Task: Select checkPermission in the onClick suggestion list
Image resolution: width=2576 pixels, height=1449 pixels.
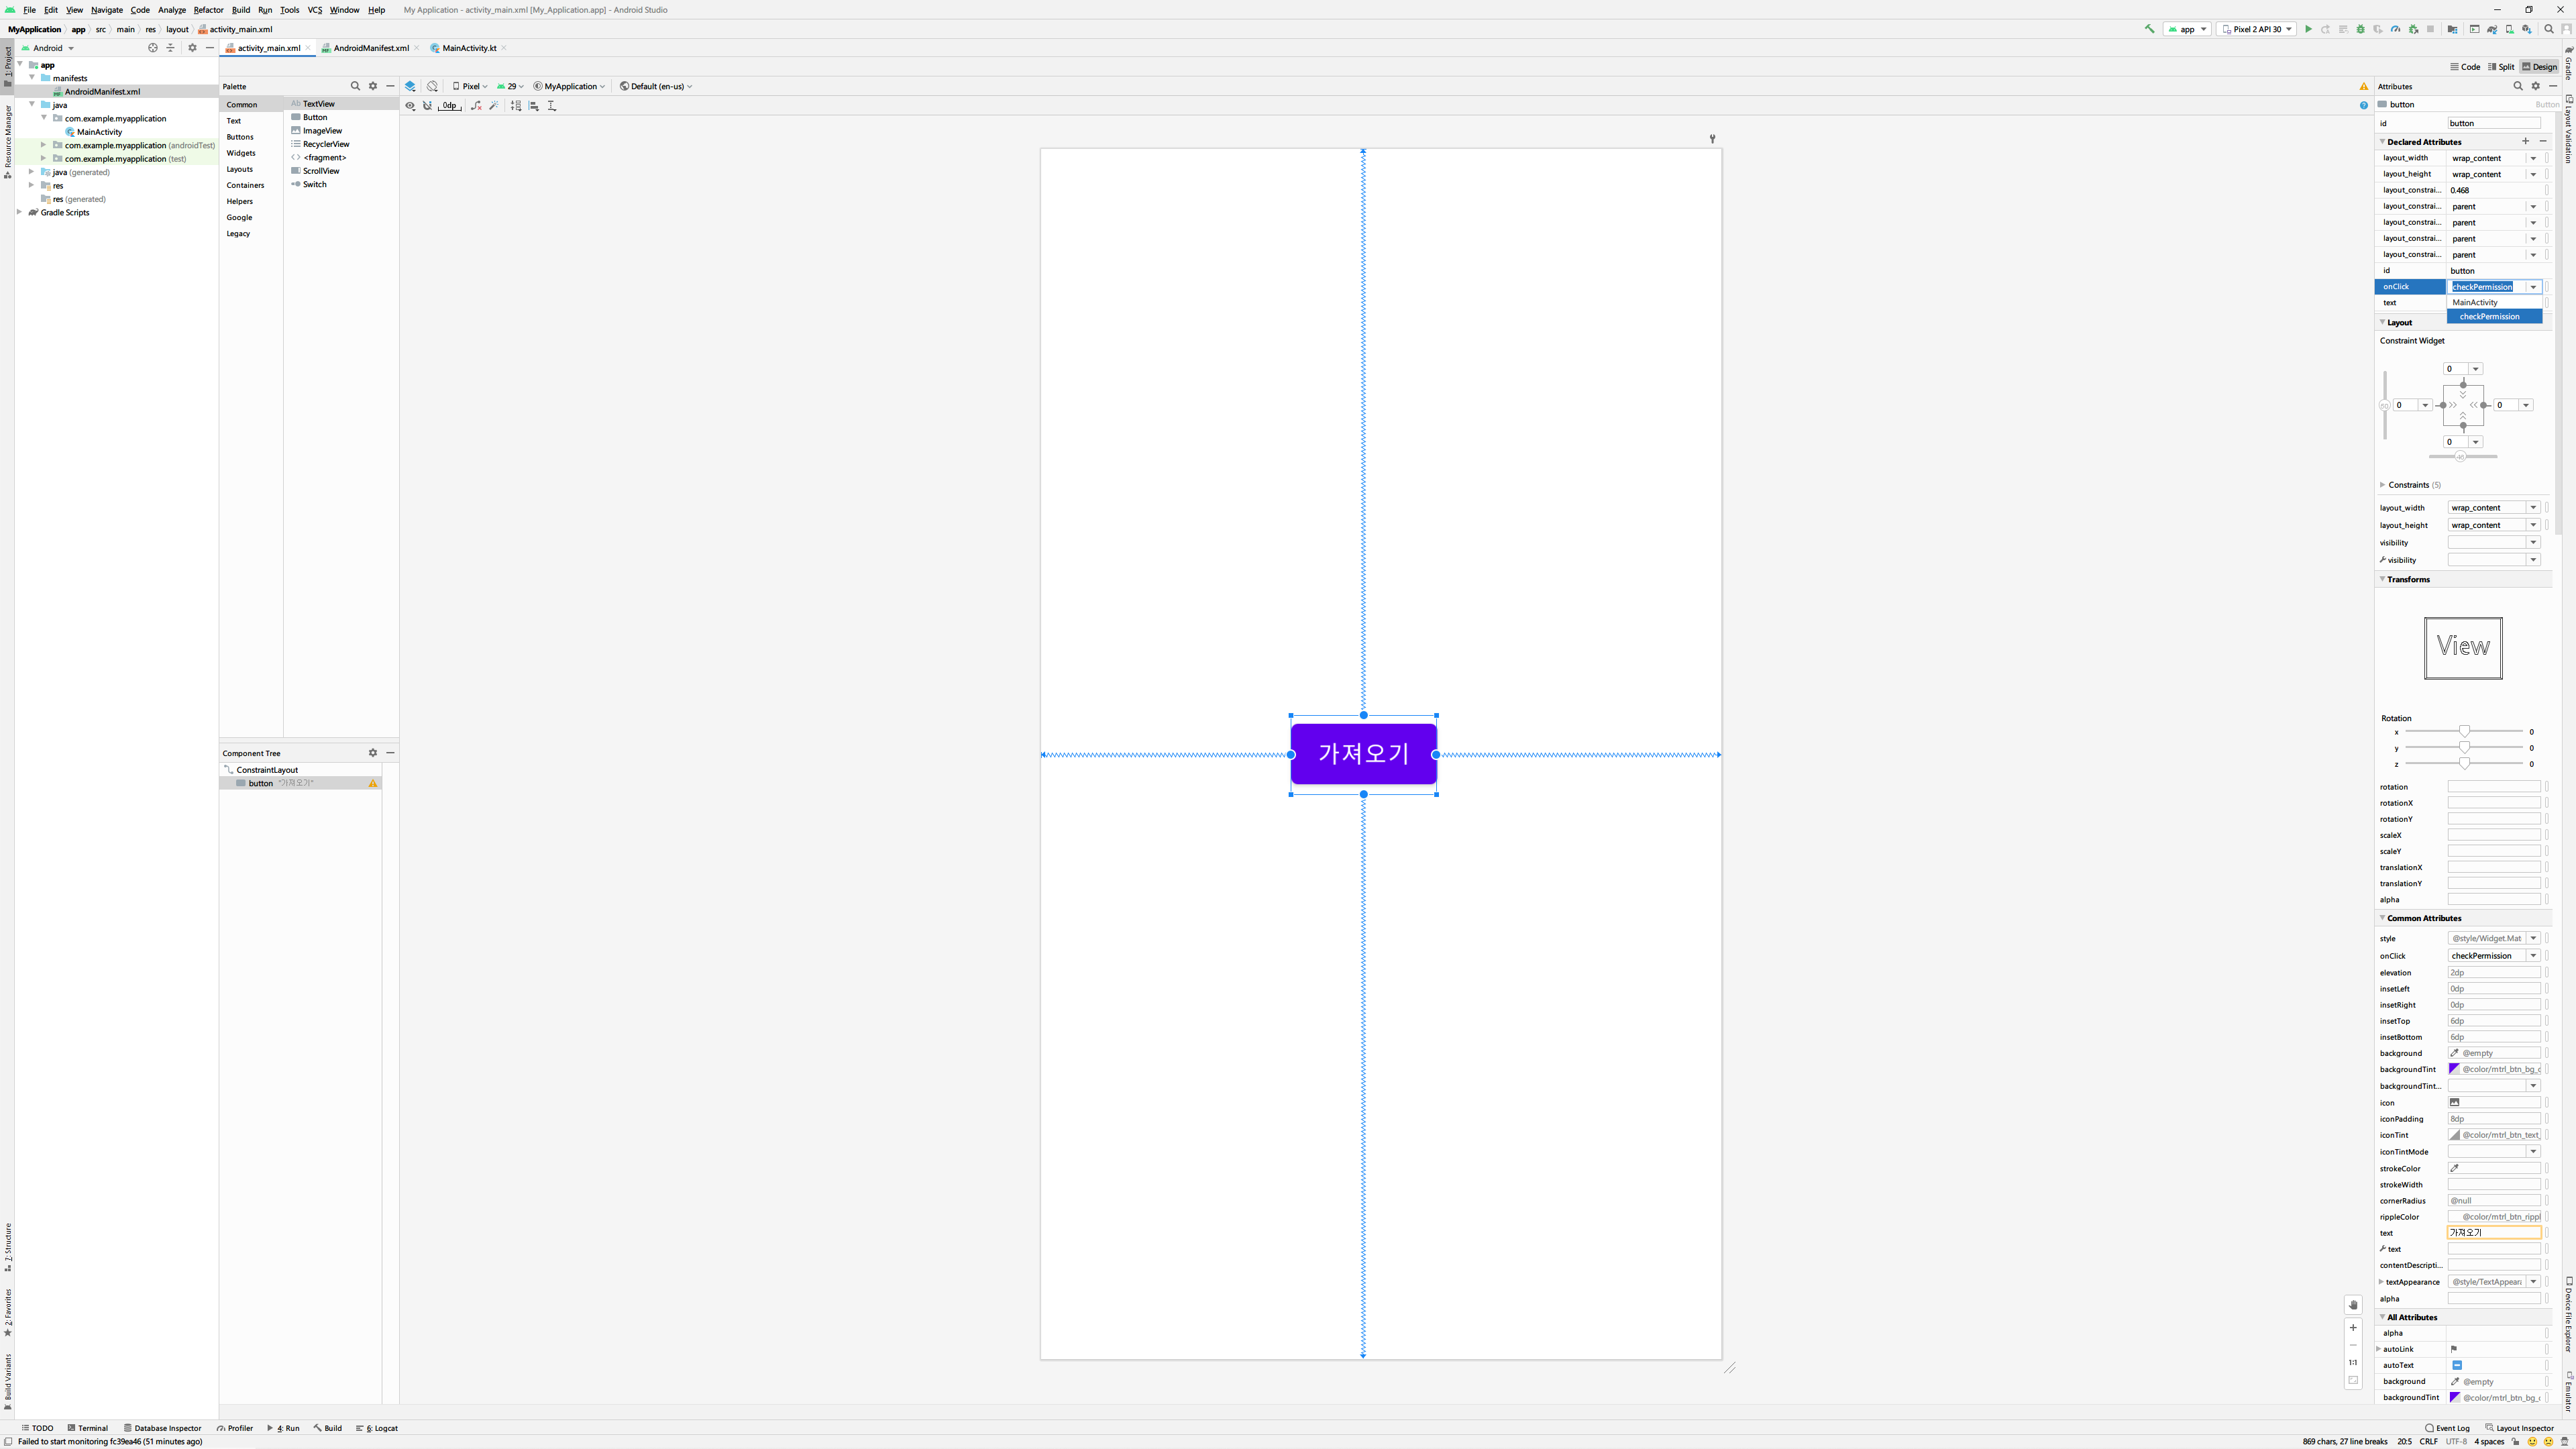Action: coord(2489,316)
